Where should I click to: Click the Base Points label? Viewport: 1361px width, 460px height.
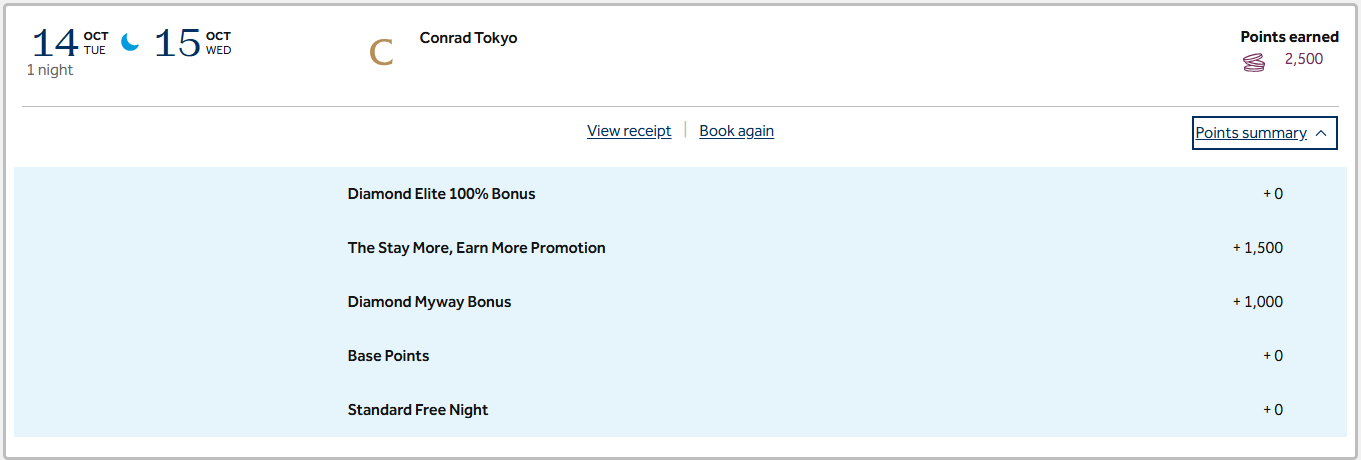pyautogui.click(x=388, y=356)
